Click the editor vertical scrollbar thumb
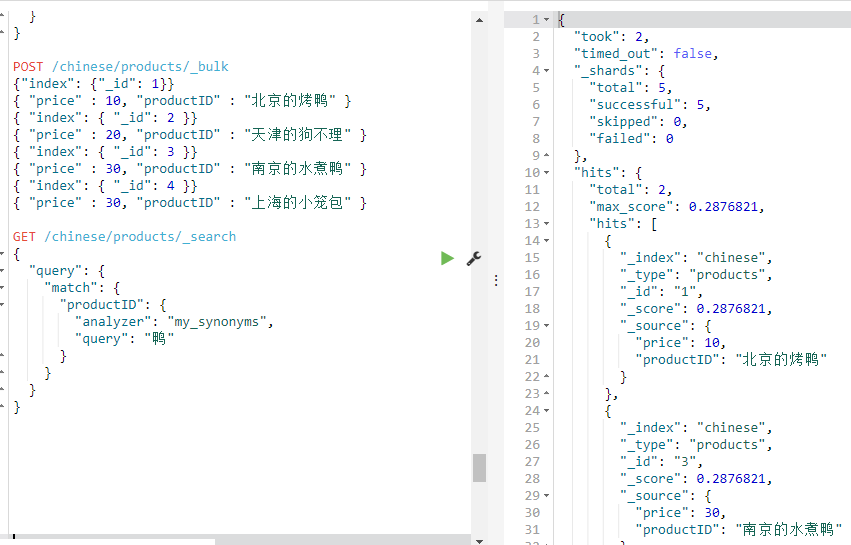The width and height of the screenshot is (851, 545). 479,468
